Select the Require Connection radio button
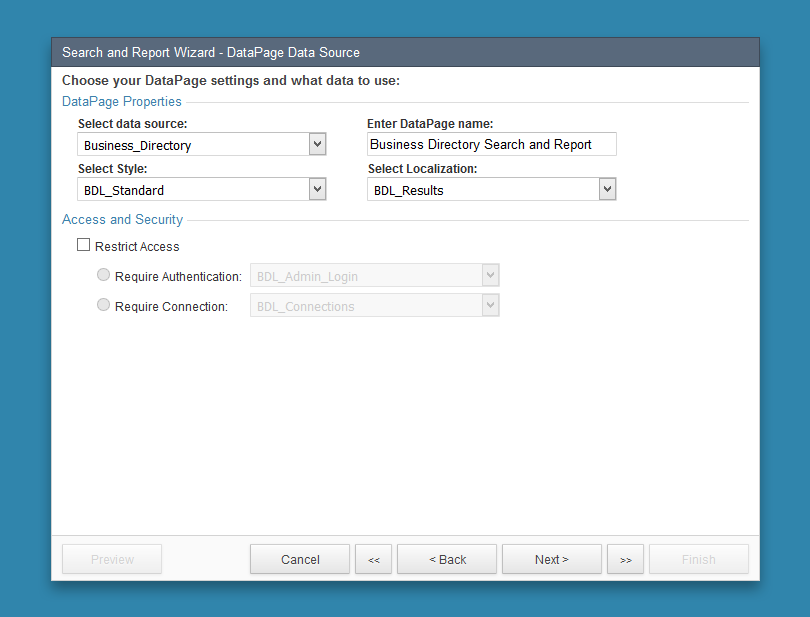 click(x=103, y=304)
